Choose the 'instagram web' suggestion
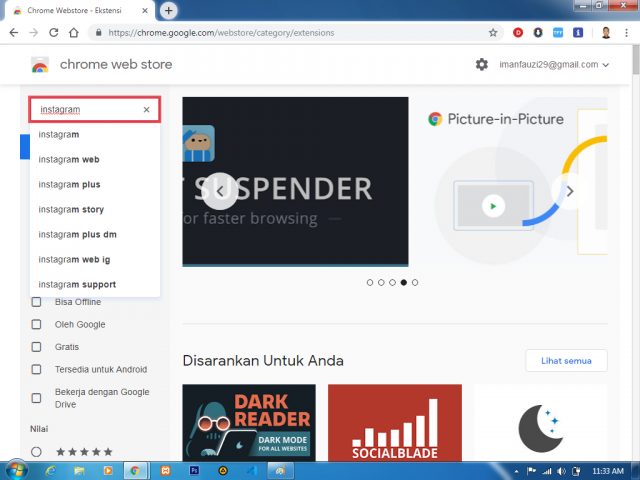 point(95,160)
